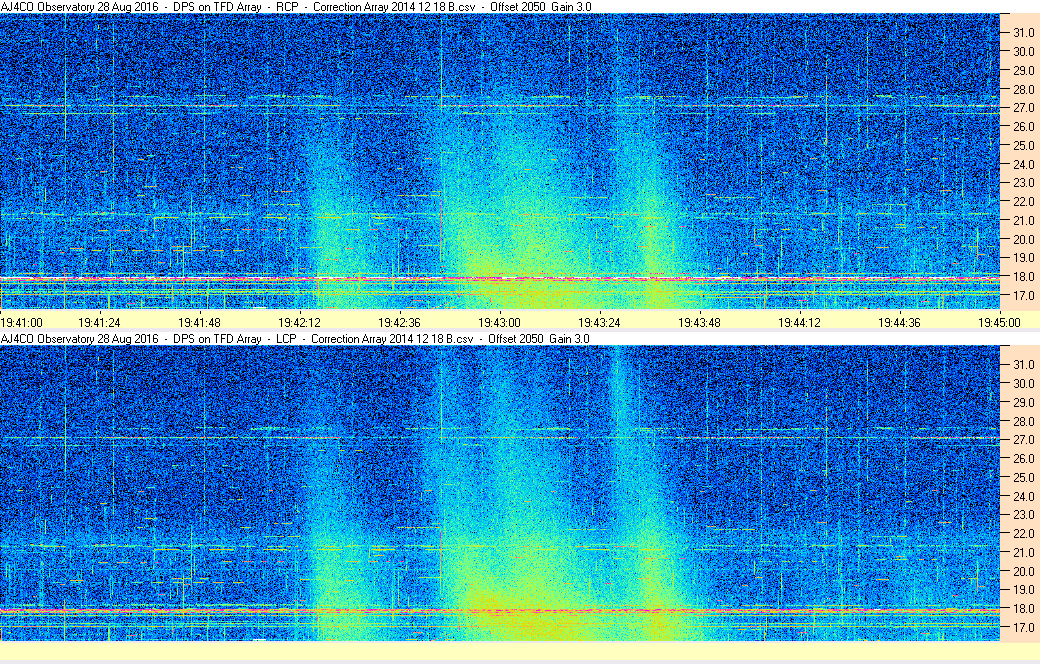Select 22.0 frequency label in LCP panel
The width and height of the screenshot is (1040, 664).
pos(1023,533)
